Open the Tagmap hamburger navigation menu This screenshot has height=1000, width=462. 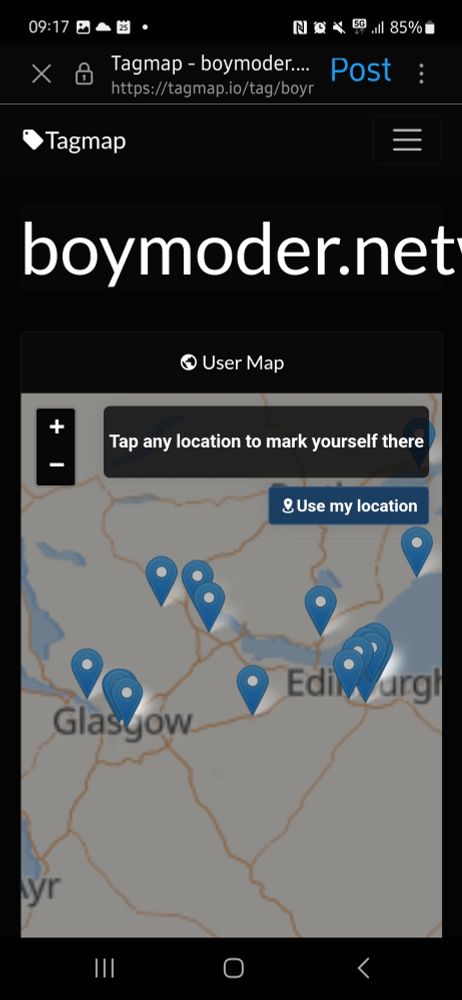coord(407,140)
